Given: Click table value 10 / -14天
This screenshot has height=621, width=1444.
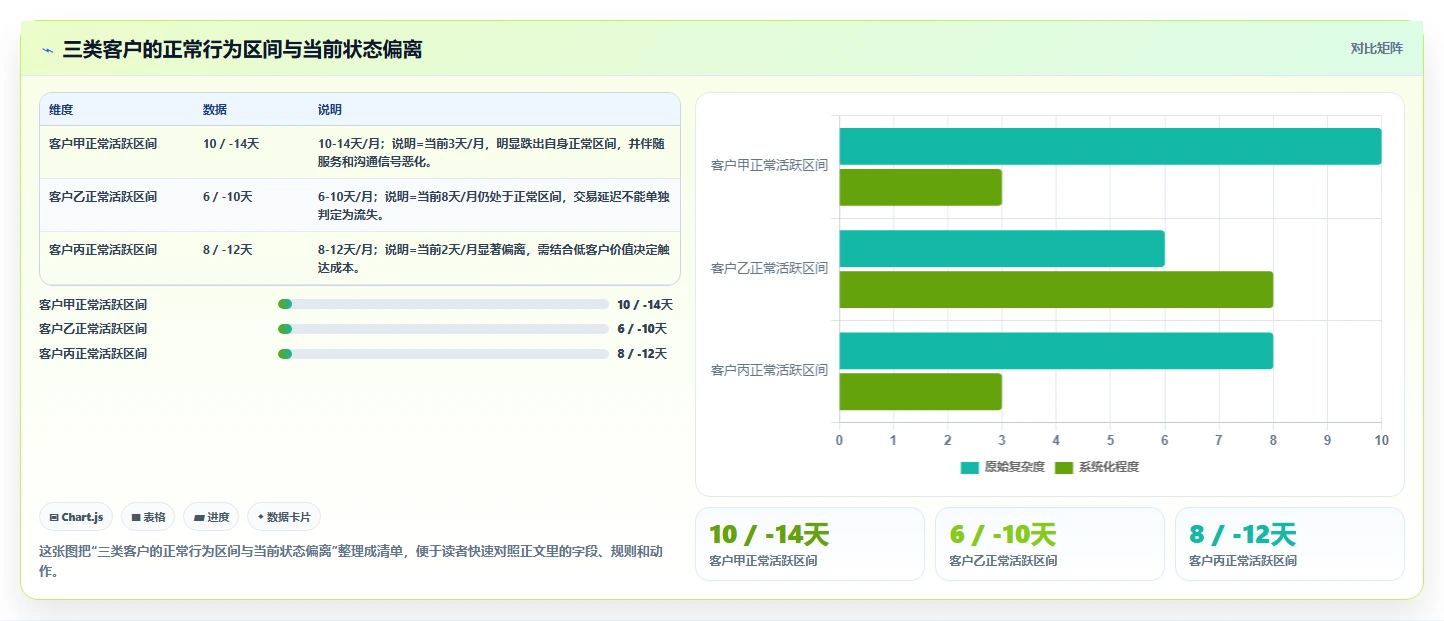Looking at the screenshot, I should 231,144.
